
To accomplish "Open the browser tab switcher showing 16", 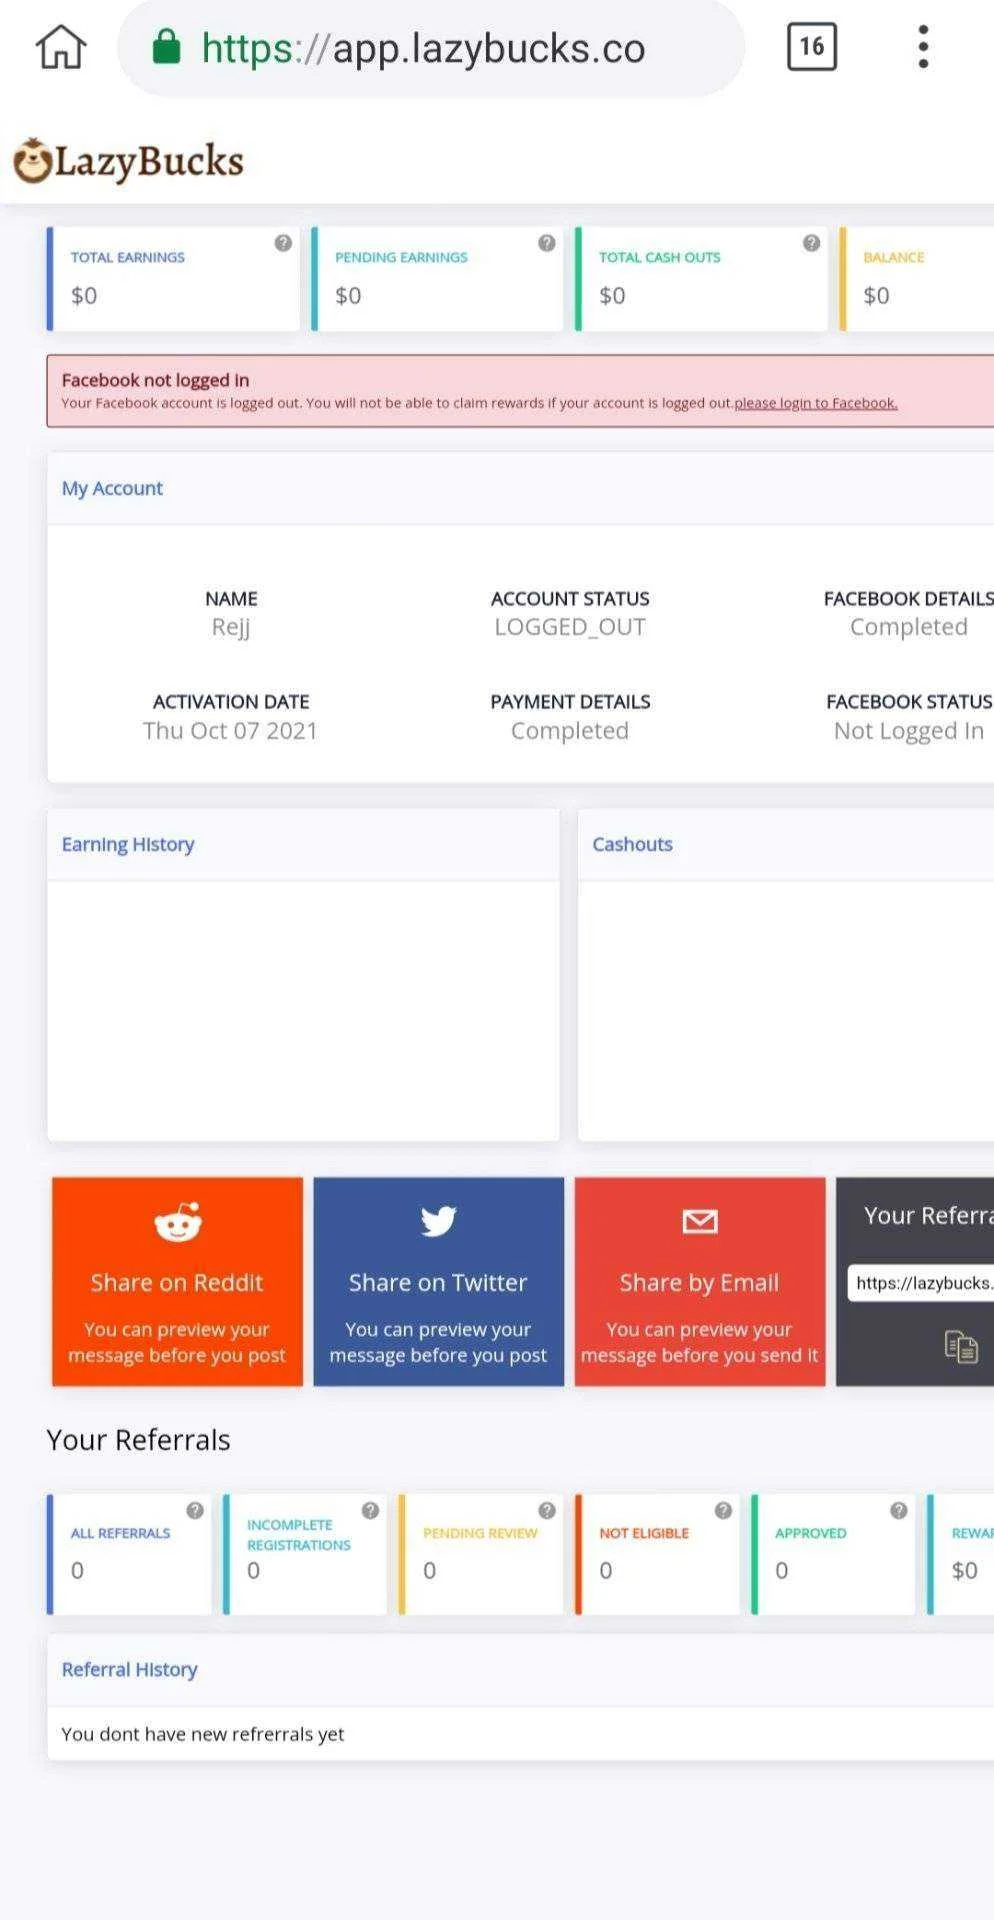I will pos(811,47).
